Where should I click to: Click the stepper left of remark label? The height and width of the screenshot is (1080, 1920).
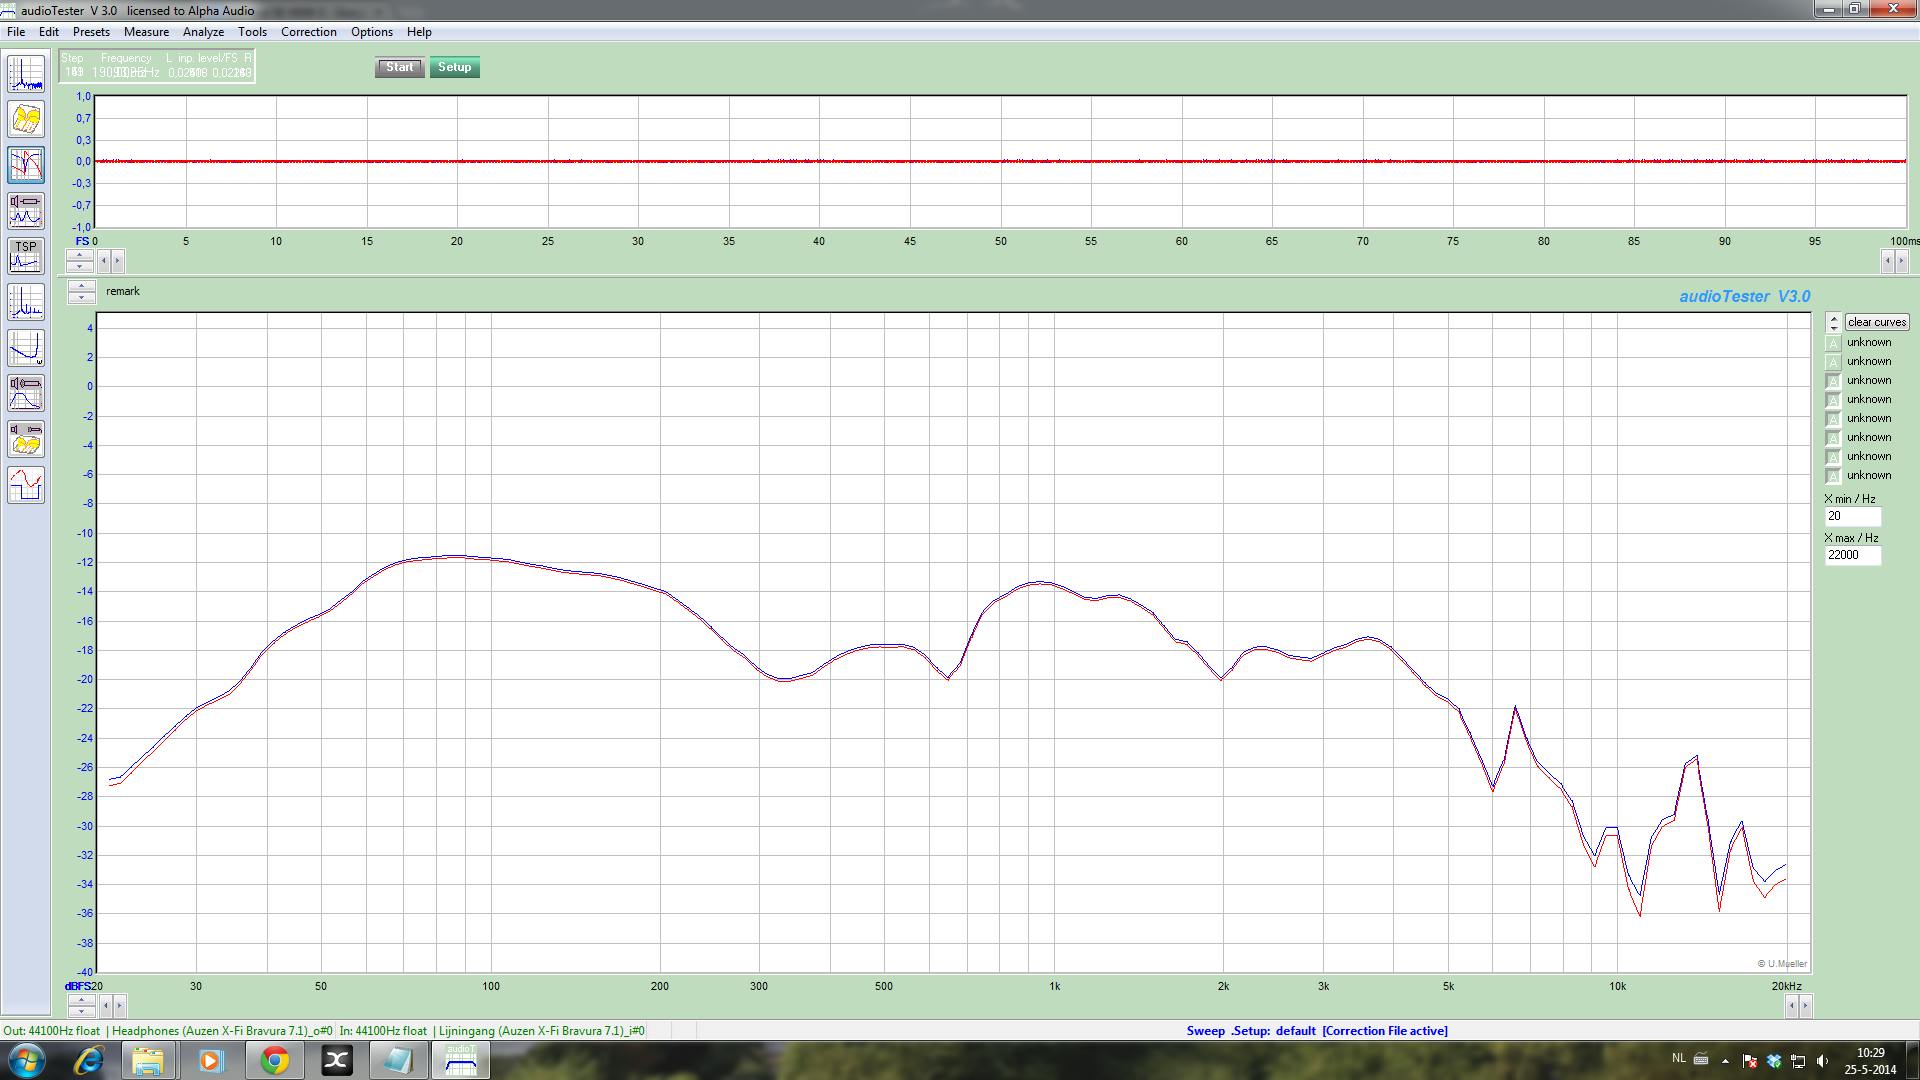(81, 291)
